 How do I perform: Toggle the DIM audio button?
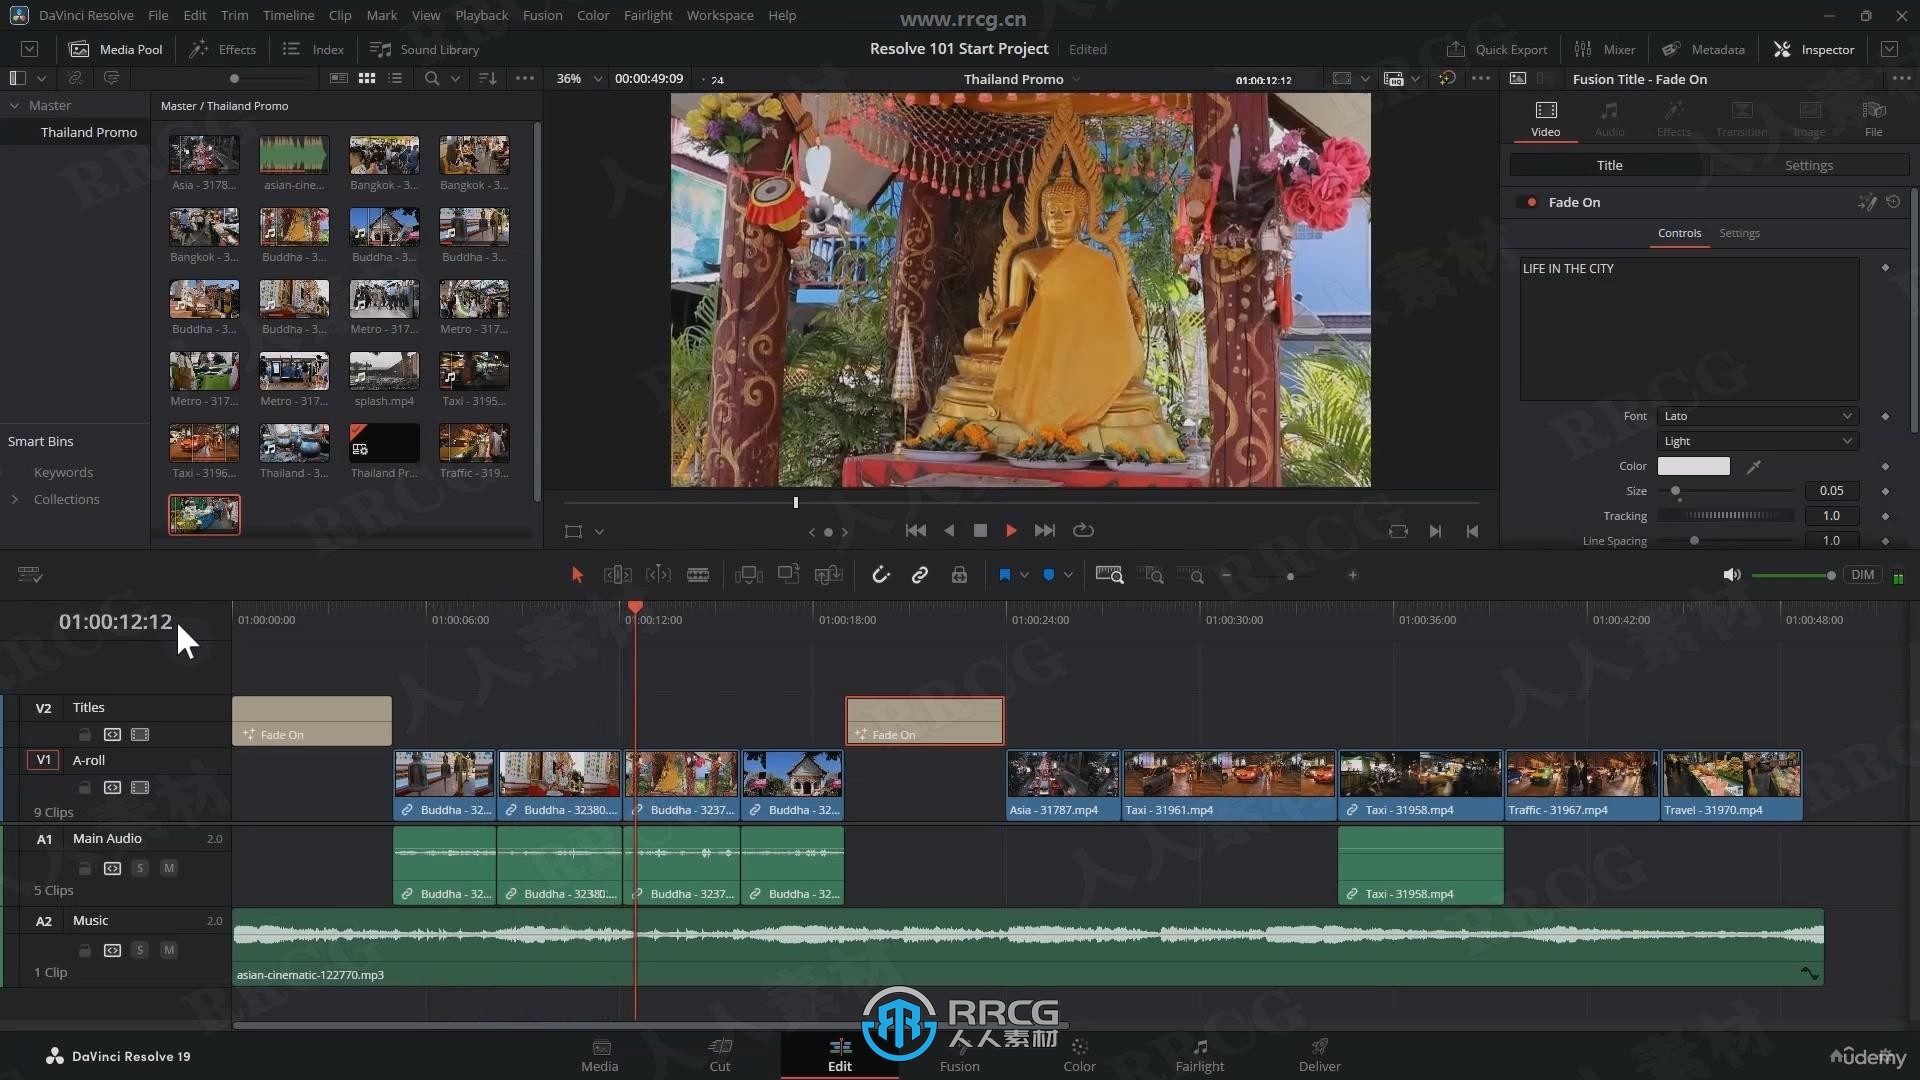(x=1862, y=575)
